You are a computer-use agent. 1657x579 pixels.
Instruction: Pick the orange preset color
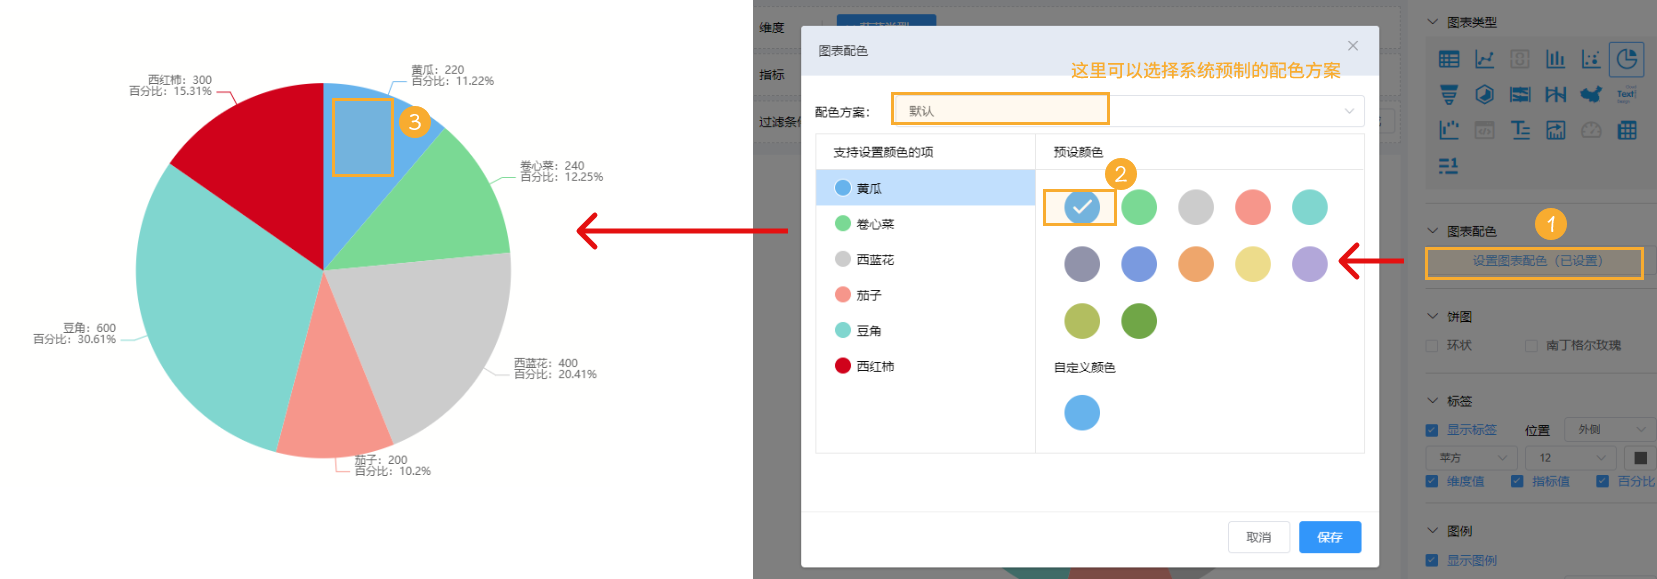tap(1196, 264)
